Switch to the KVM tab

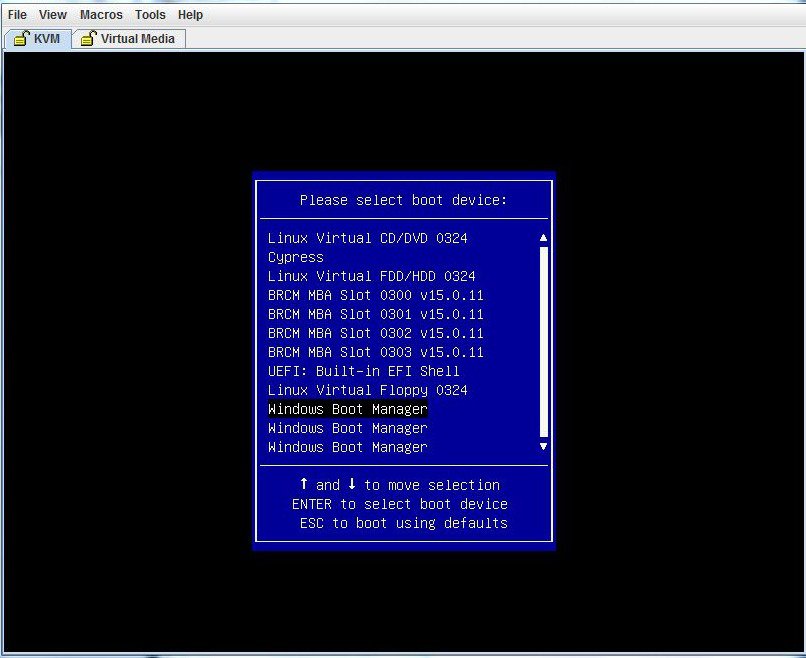click(x=37, y=39)
